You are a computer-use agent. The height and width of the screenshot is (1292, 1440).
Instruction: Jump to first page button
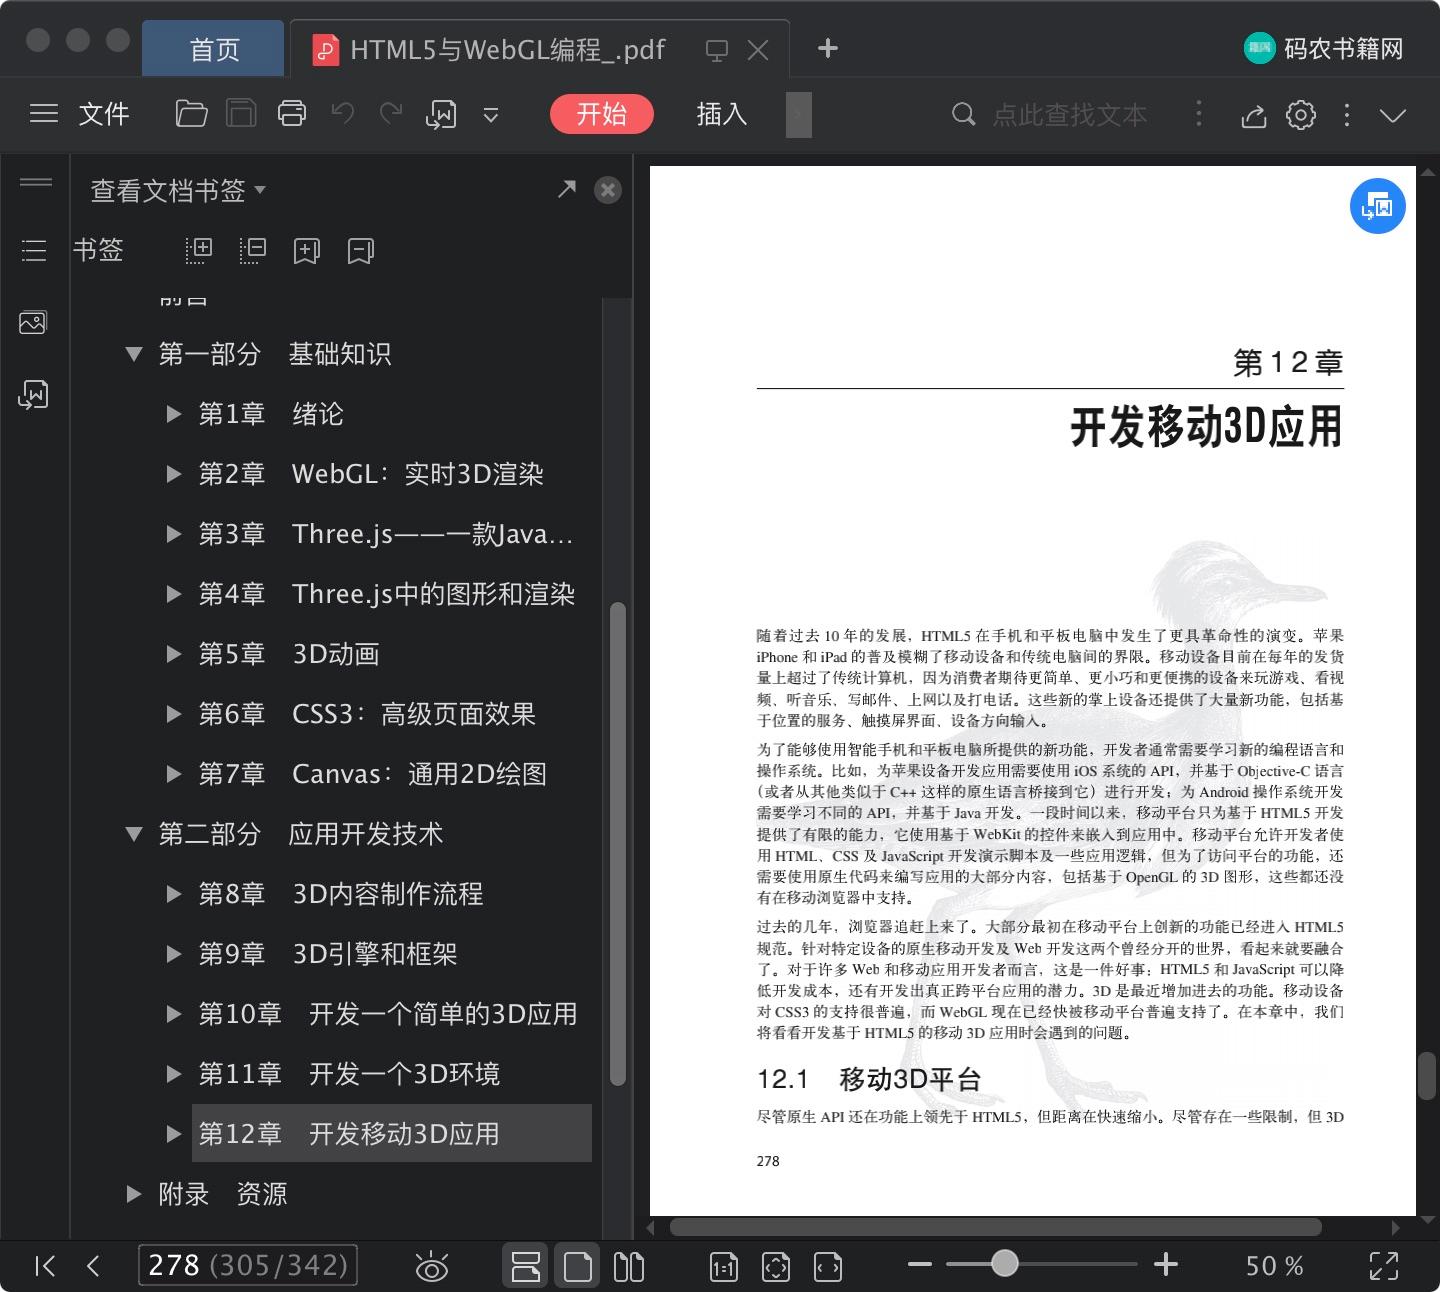(45, 1266)
